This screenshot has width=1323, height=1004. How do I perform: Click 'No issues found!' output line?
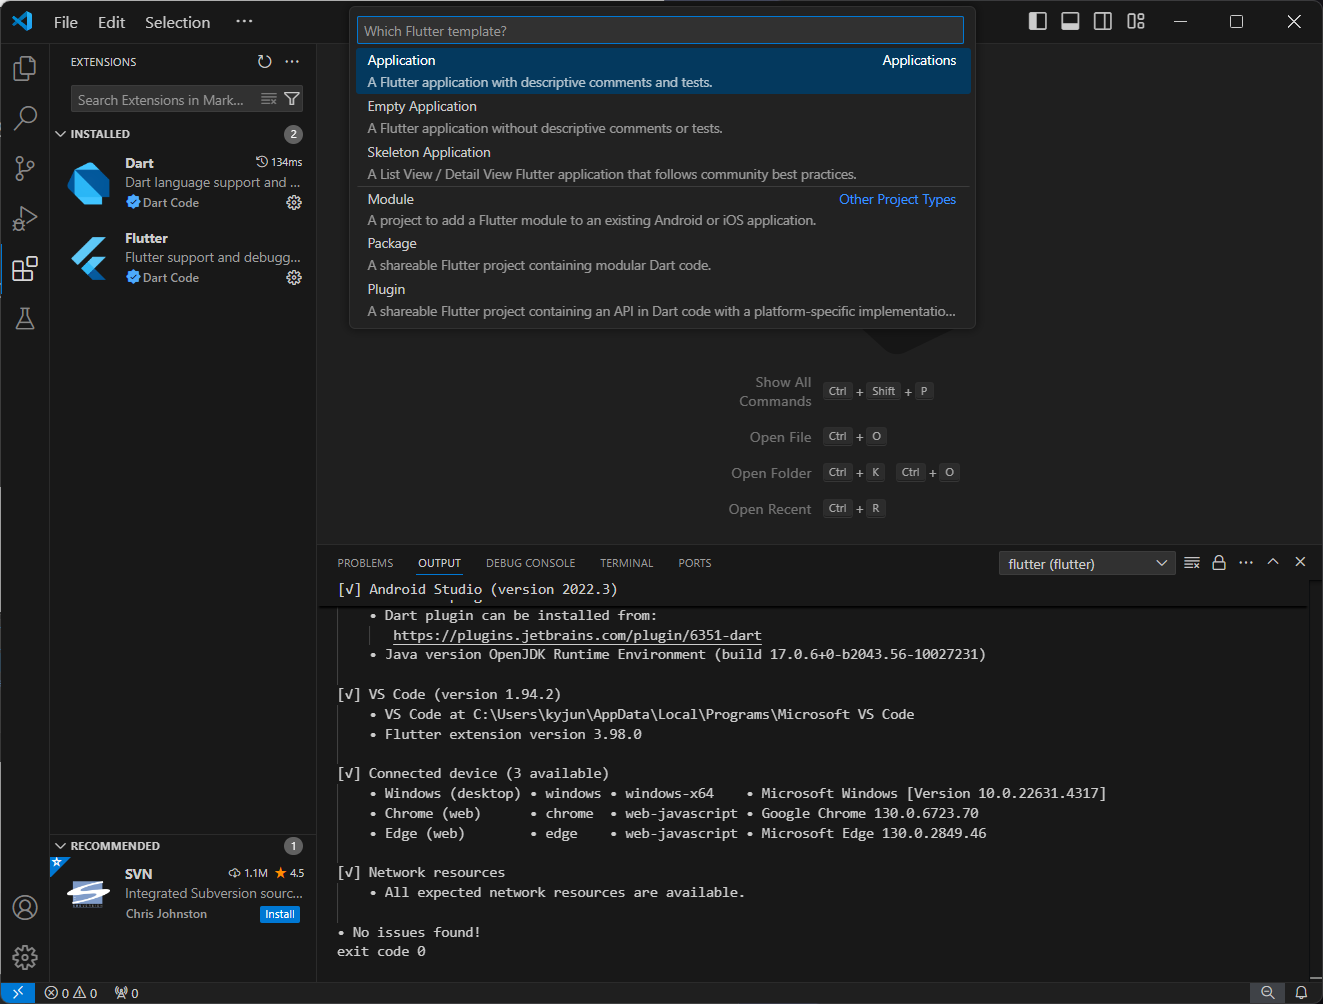click(x=416, y=932)
